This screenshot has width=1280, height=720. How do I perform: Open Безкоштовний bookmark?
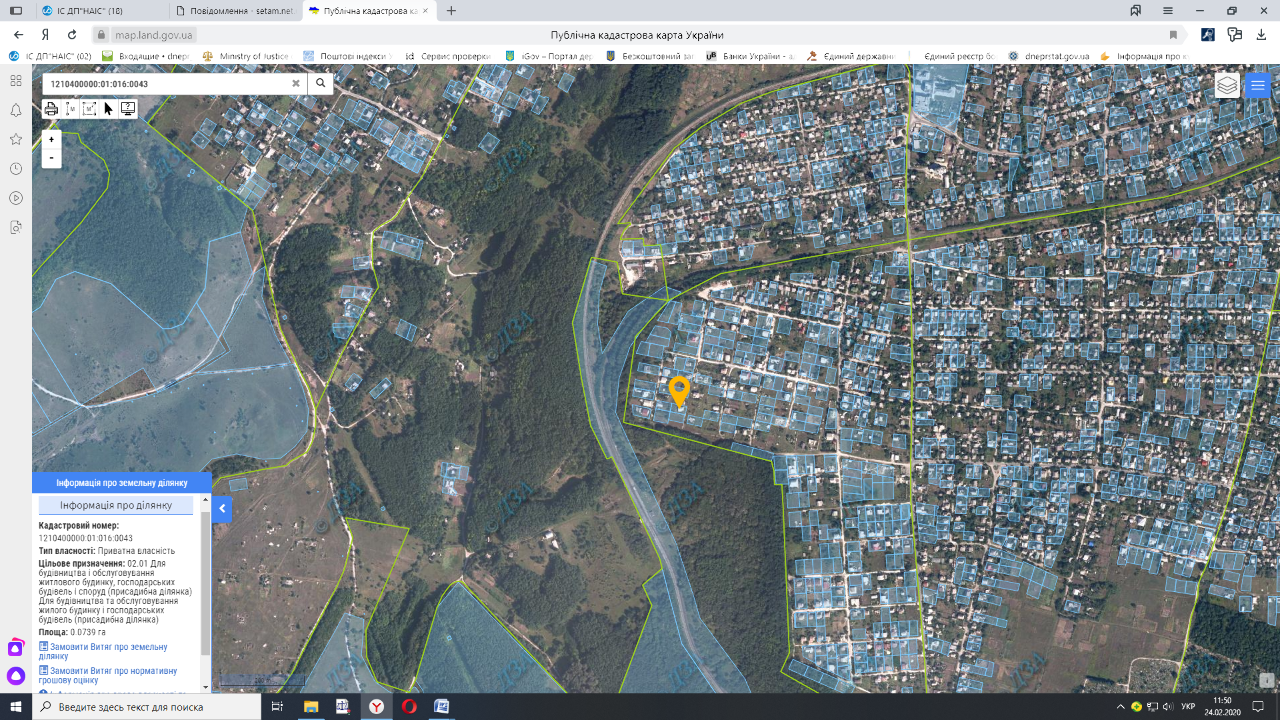(649, 56)
